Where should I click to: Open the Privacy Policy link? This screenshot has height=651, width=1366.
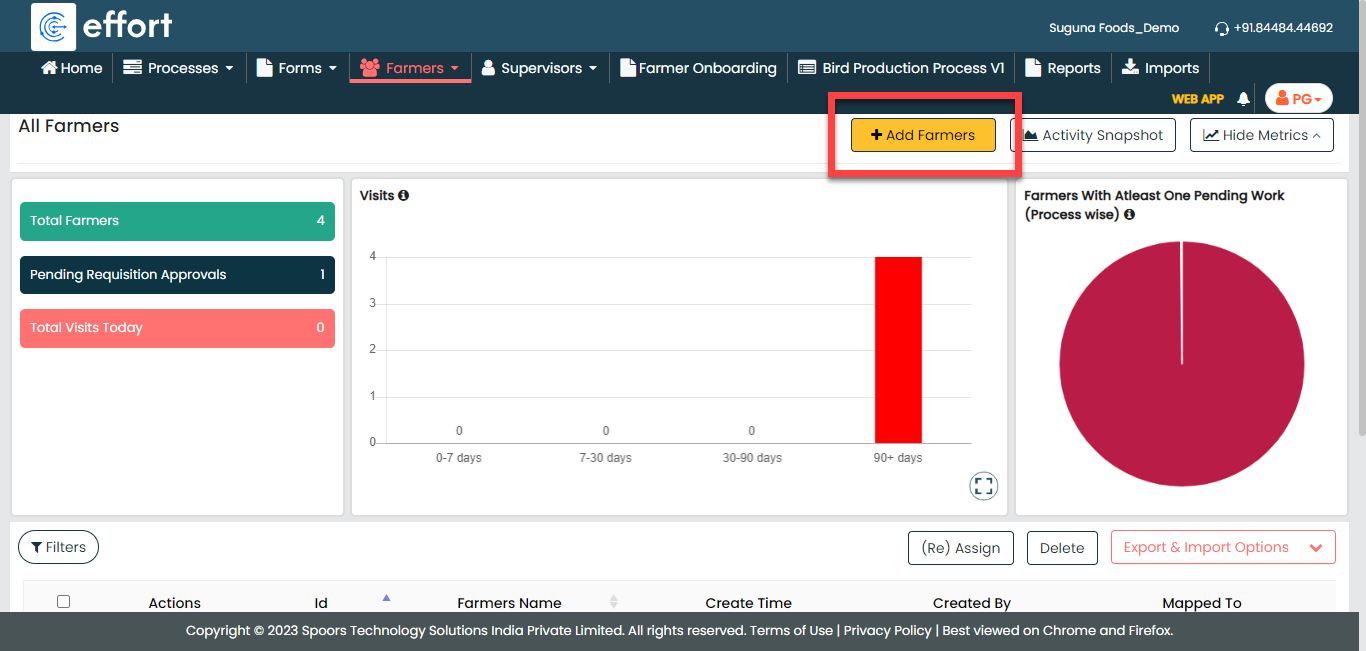tap(887, 631)
